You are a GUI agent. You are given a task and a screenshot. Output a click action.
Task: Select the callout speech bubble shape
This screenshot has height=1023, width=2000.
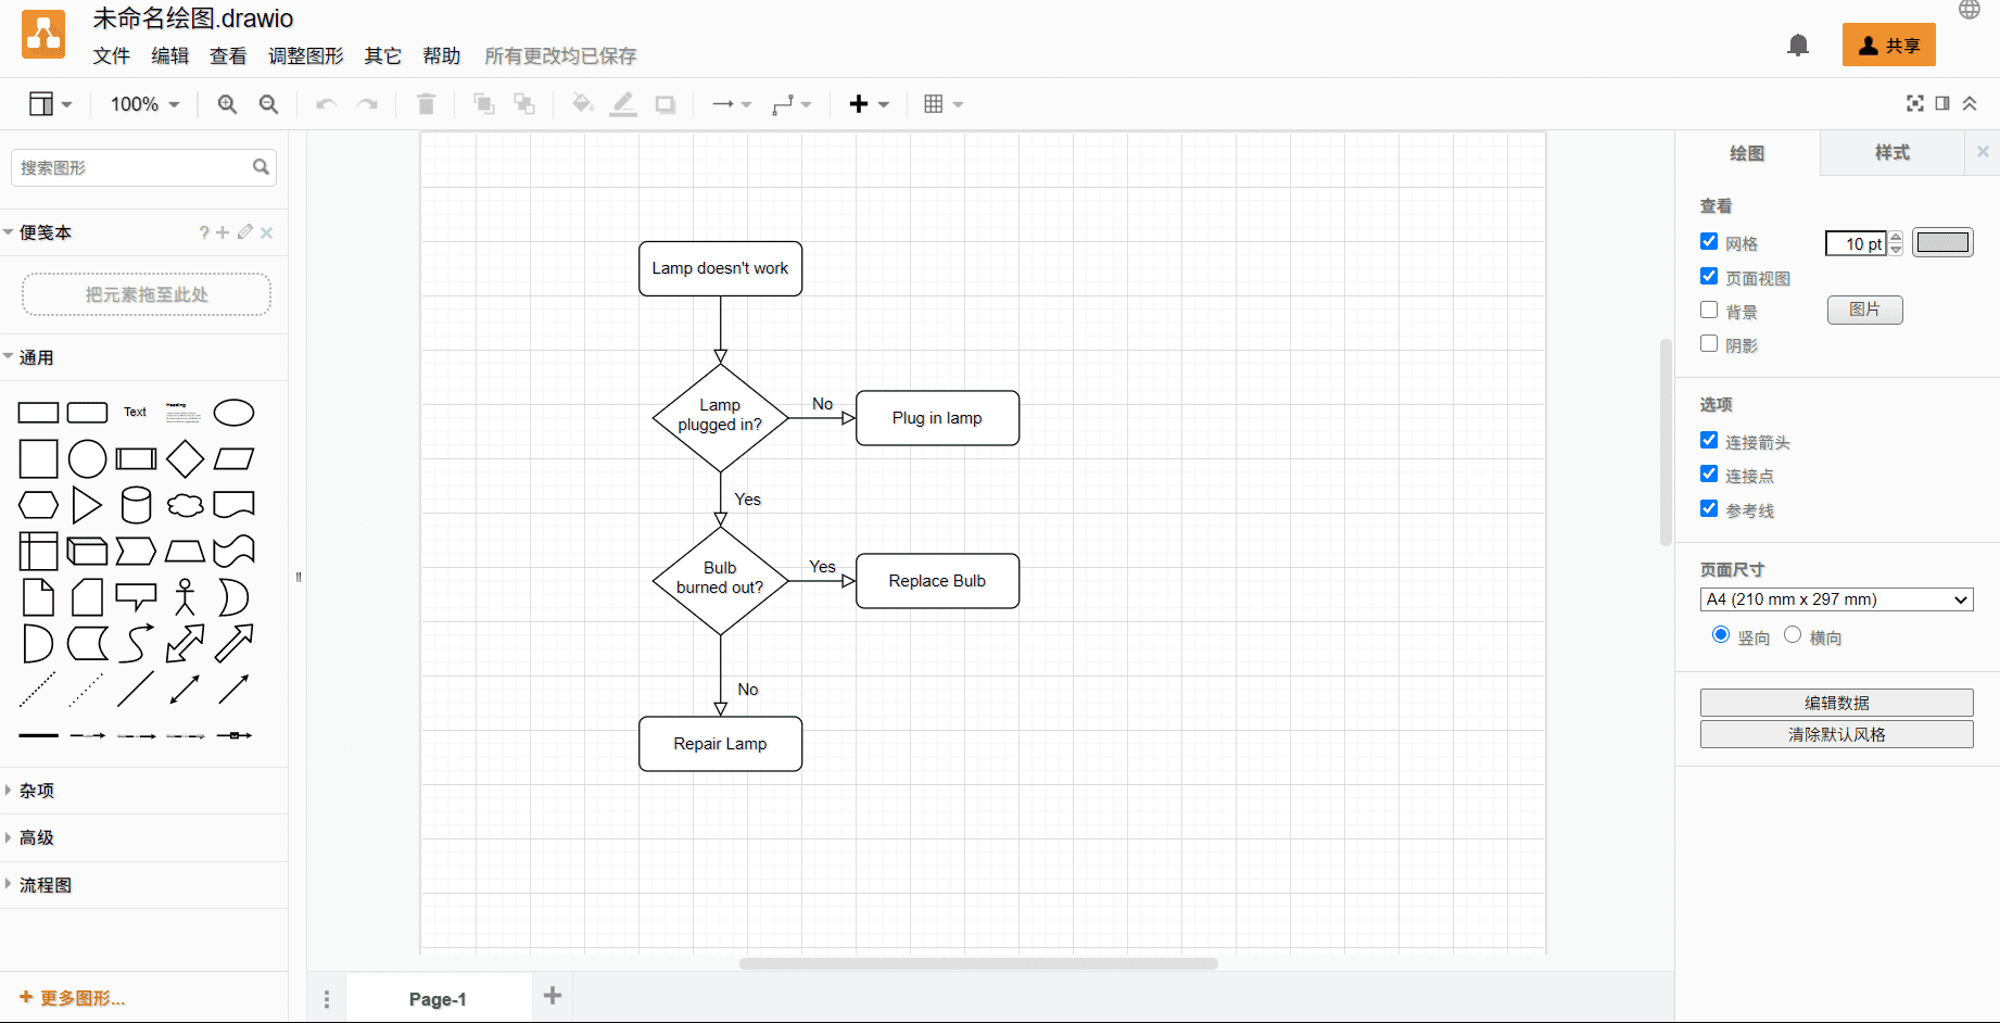click(136, 597)
